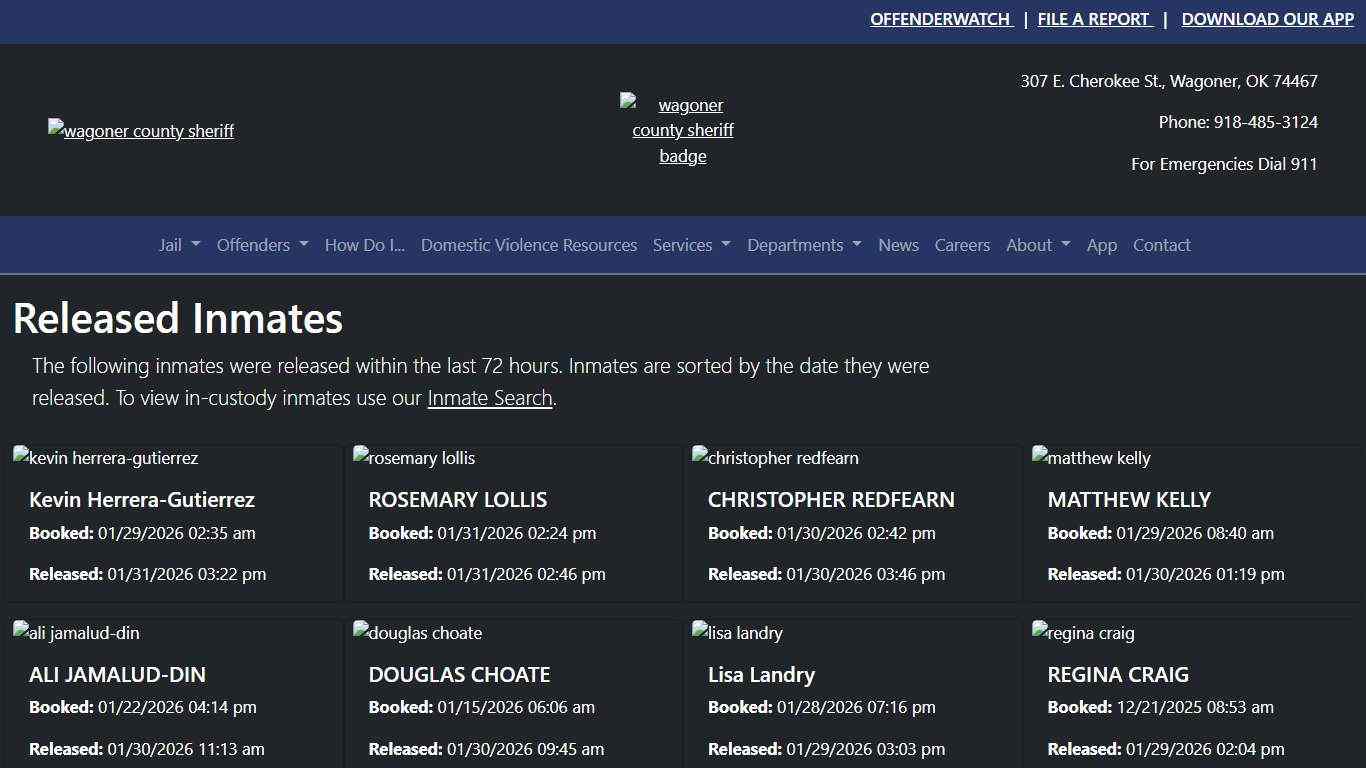
Task: Expand the Services dropdown in navbar
Action: 691,245
